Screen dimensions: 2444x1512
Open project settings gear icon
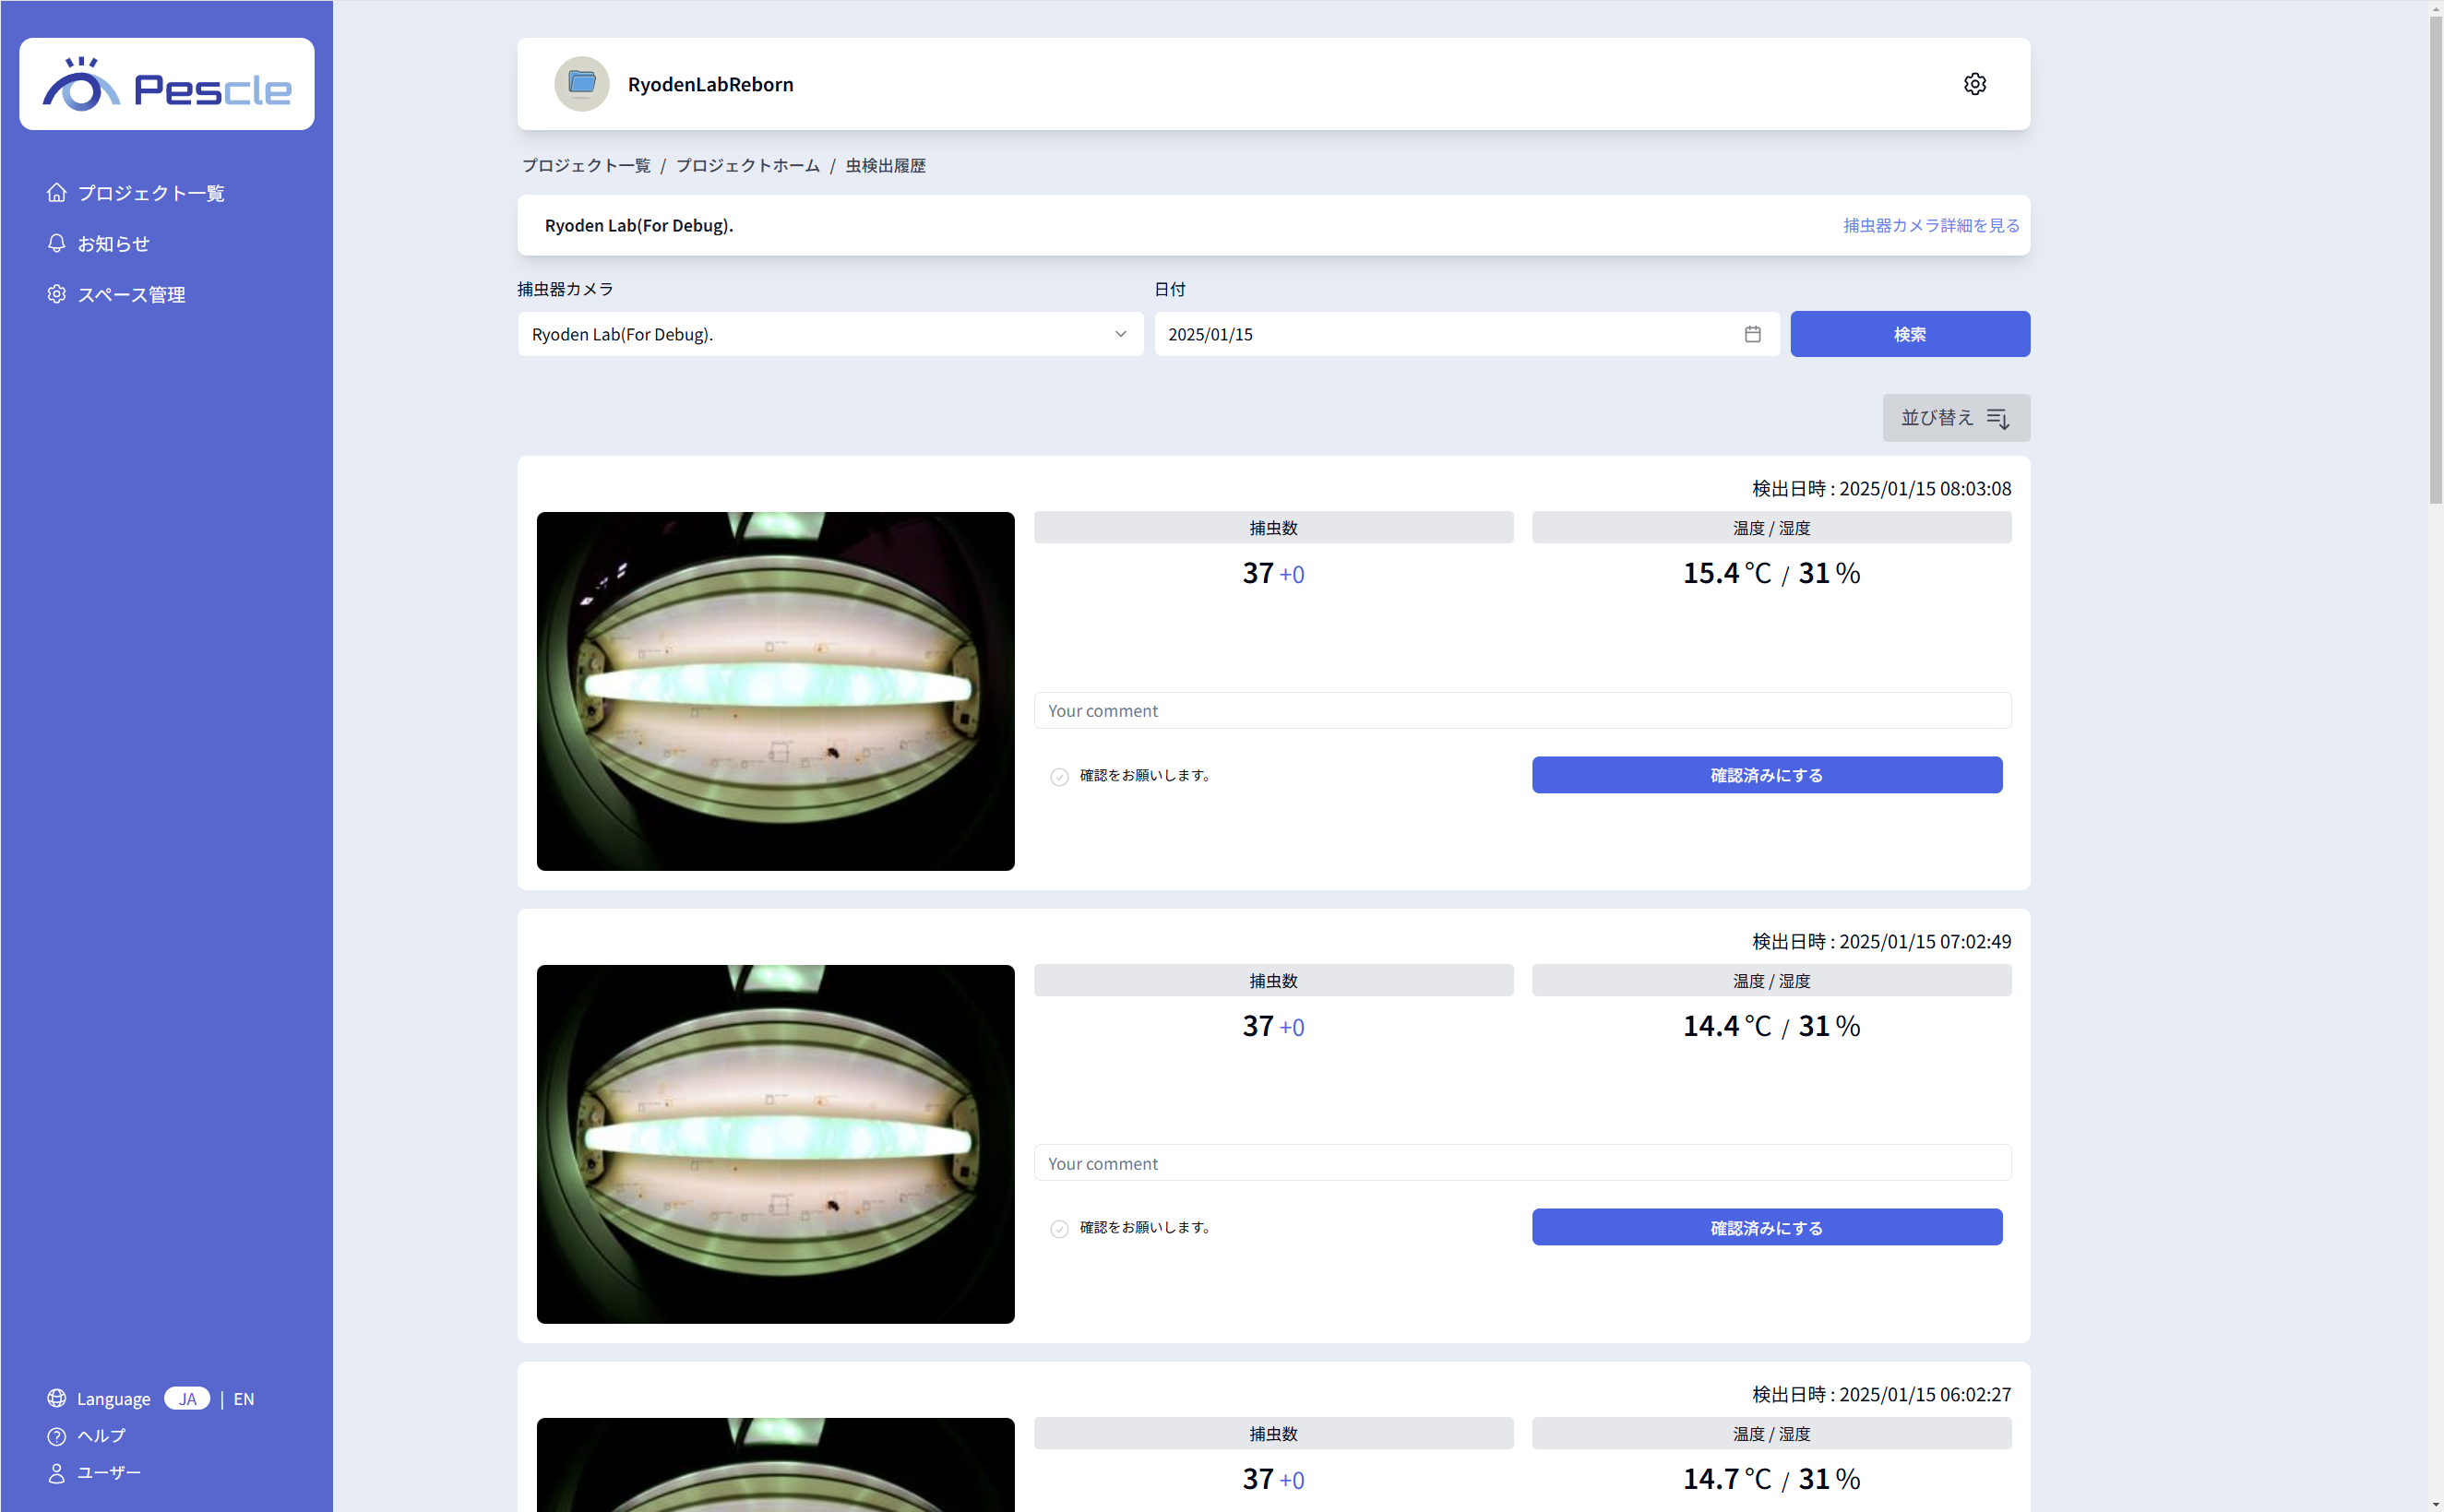pyautogui.click(x=1974, y=84)
